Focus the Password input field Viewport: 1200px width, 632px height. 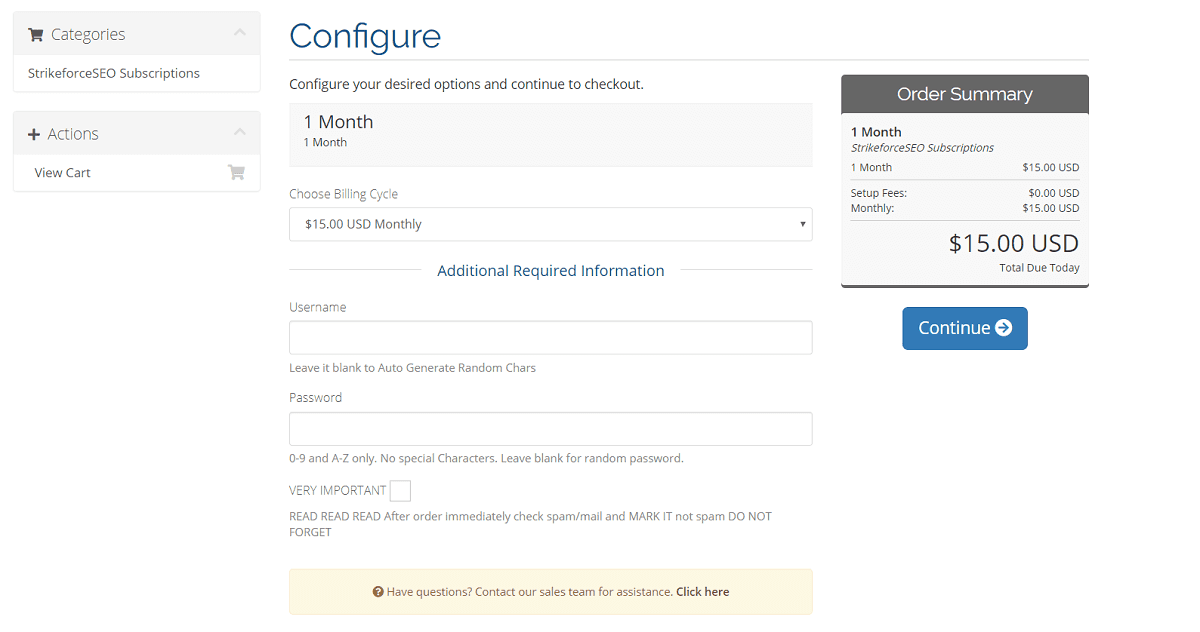(x=551, y=429)
